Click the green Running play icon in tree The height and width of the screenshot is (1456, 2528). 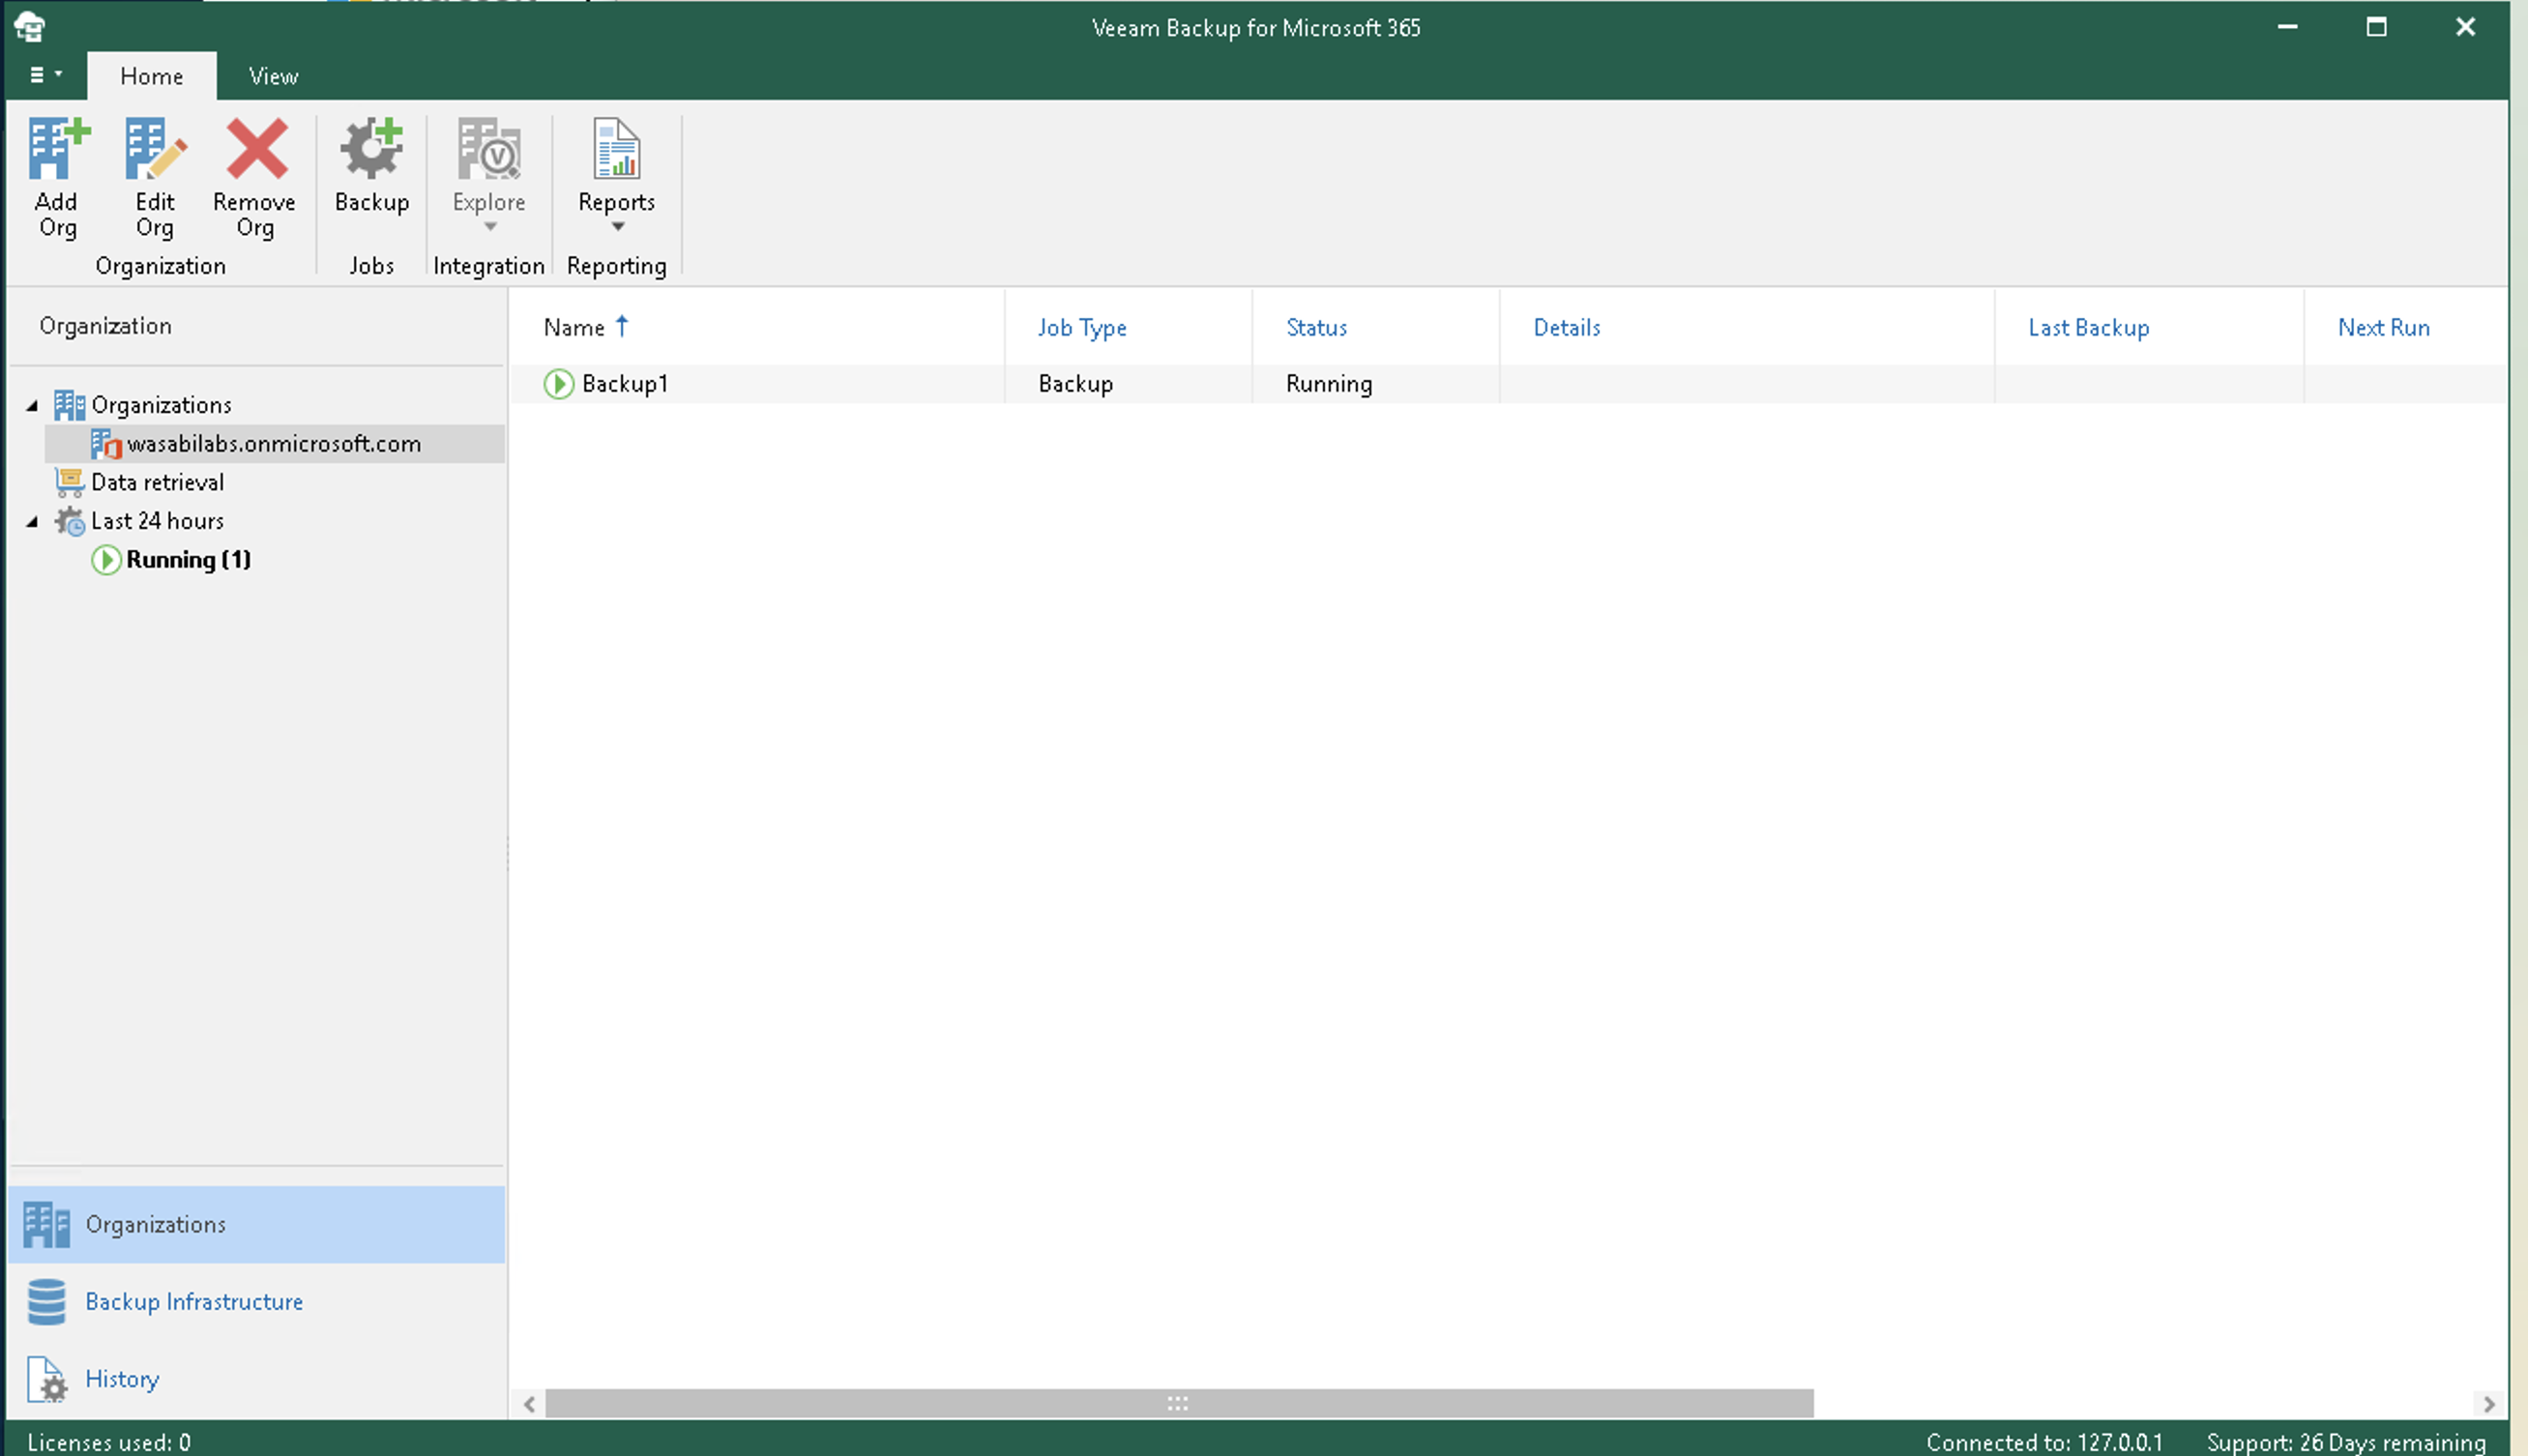coord(106,560)
